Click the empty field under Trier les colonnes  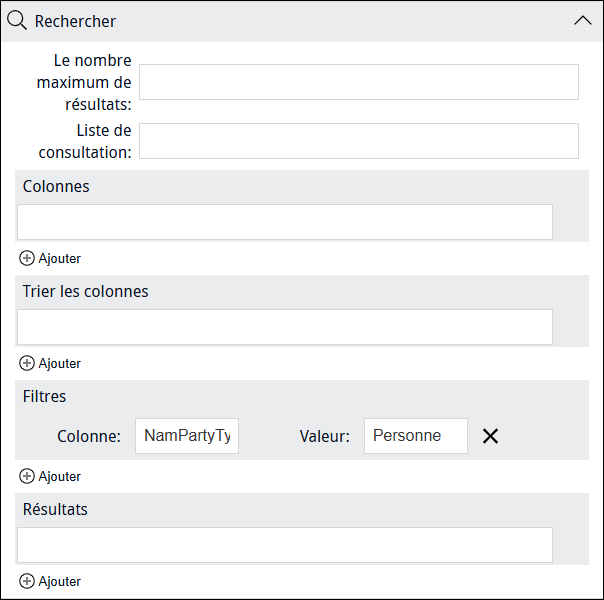[x=285, y=327]
